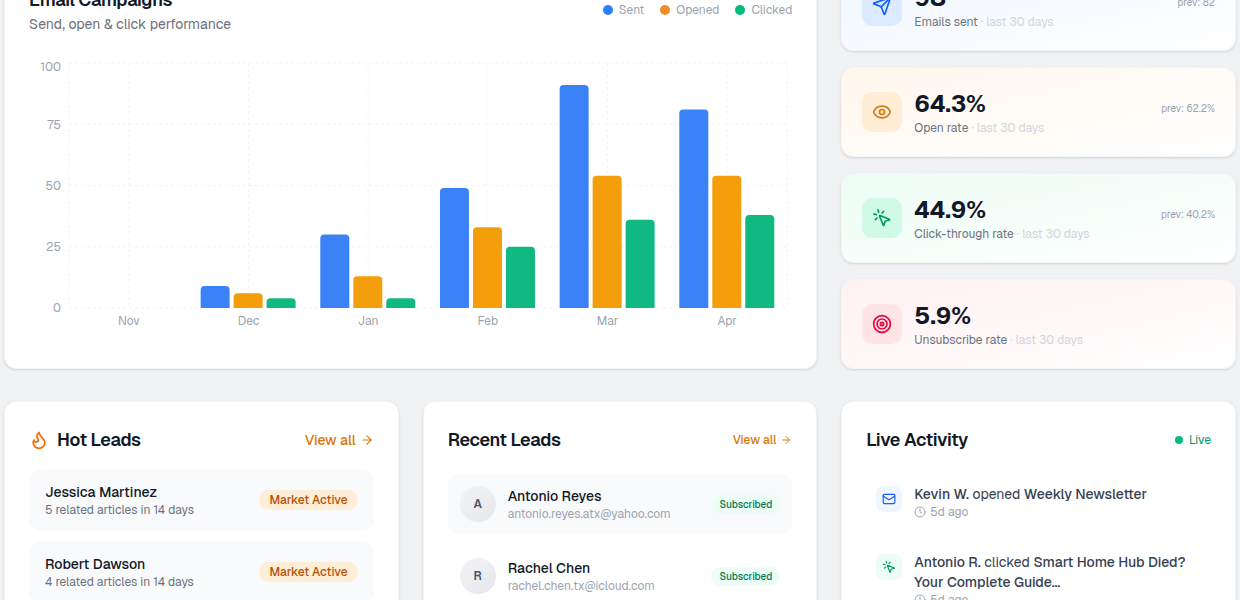
Task: Click the Live Activity heading
Action: [917, 440]
